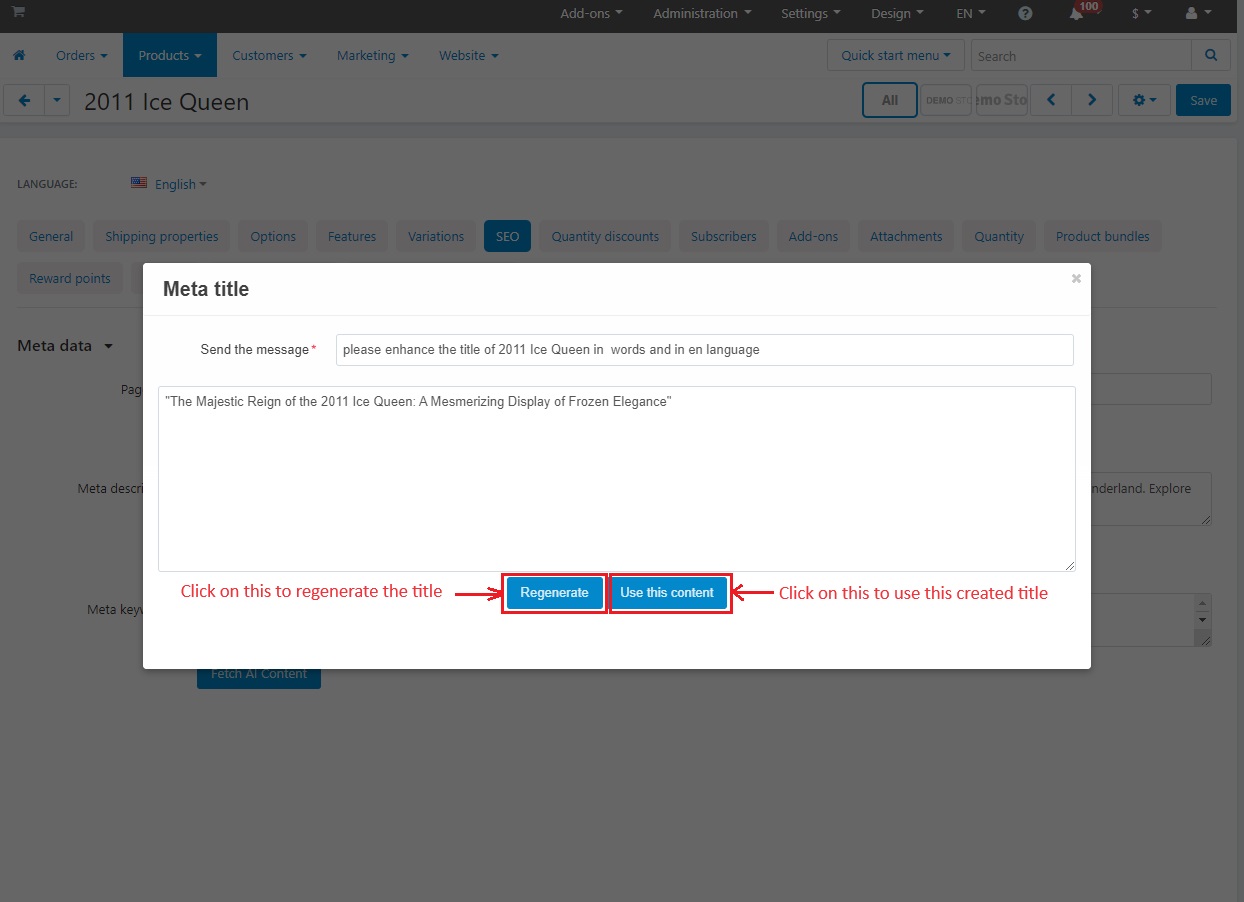The width and height of the screenshot is (1244, 902).
Task: Click the US flag language icon
Action: pyautogui.click(x=139, y=183)
